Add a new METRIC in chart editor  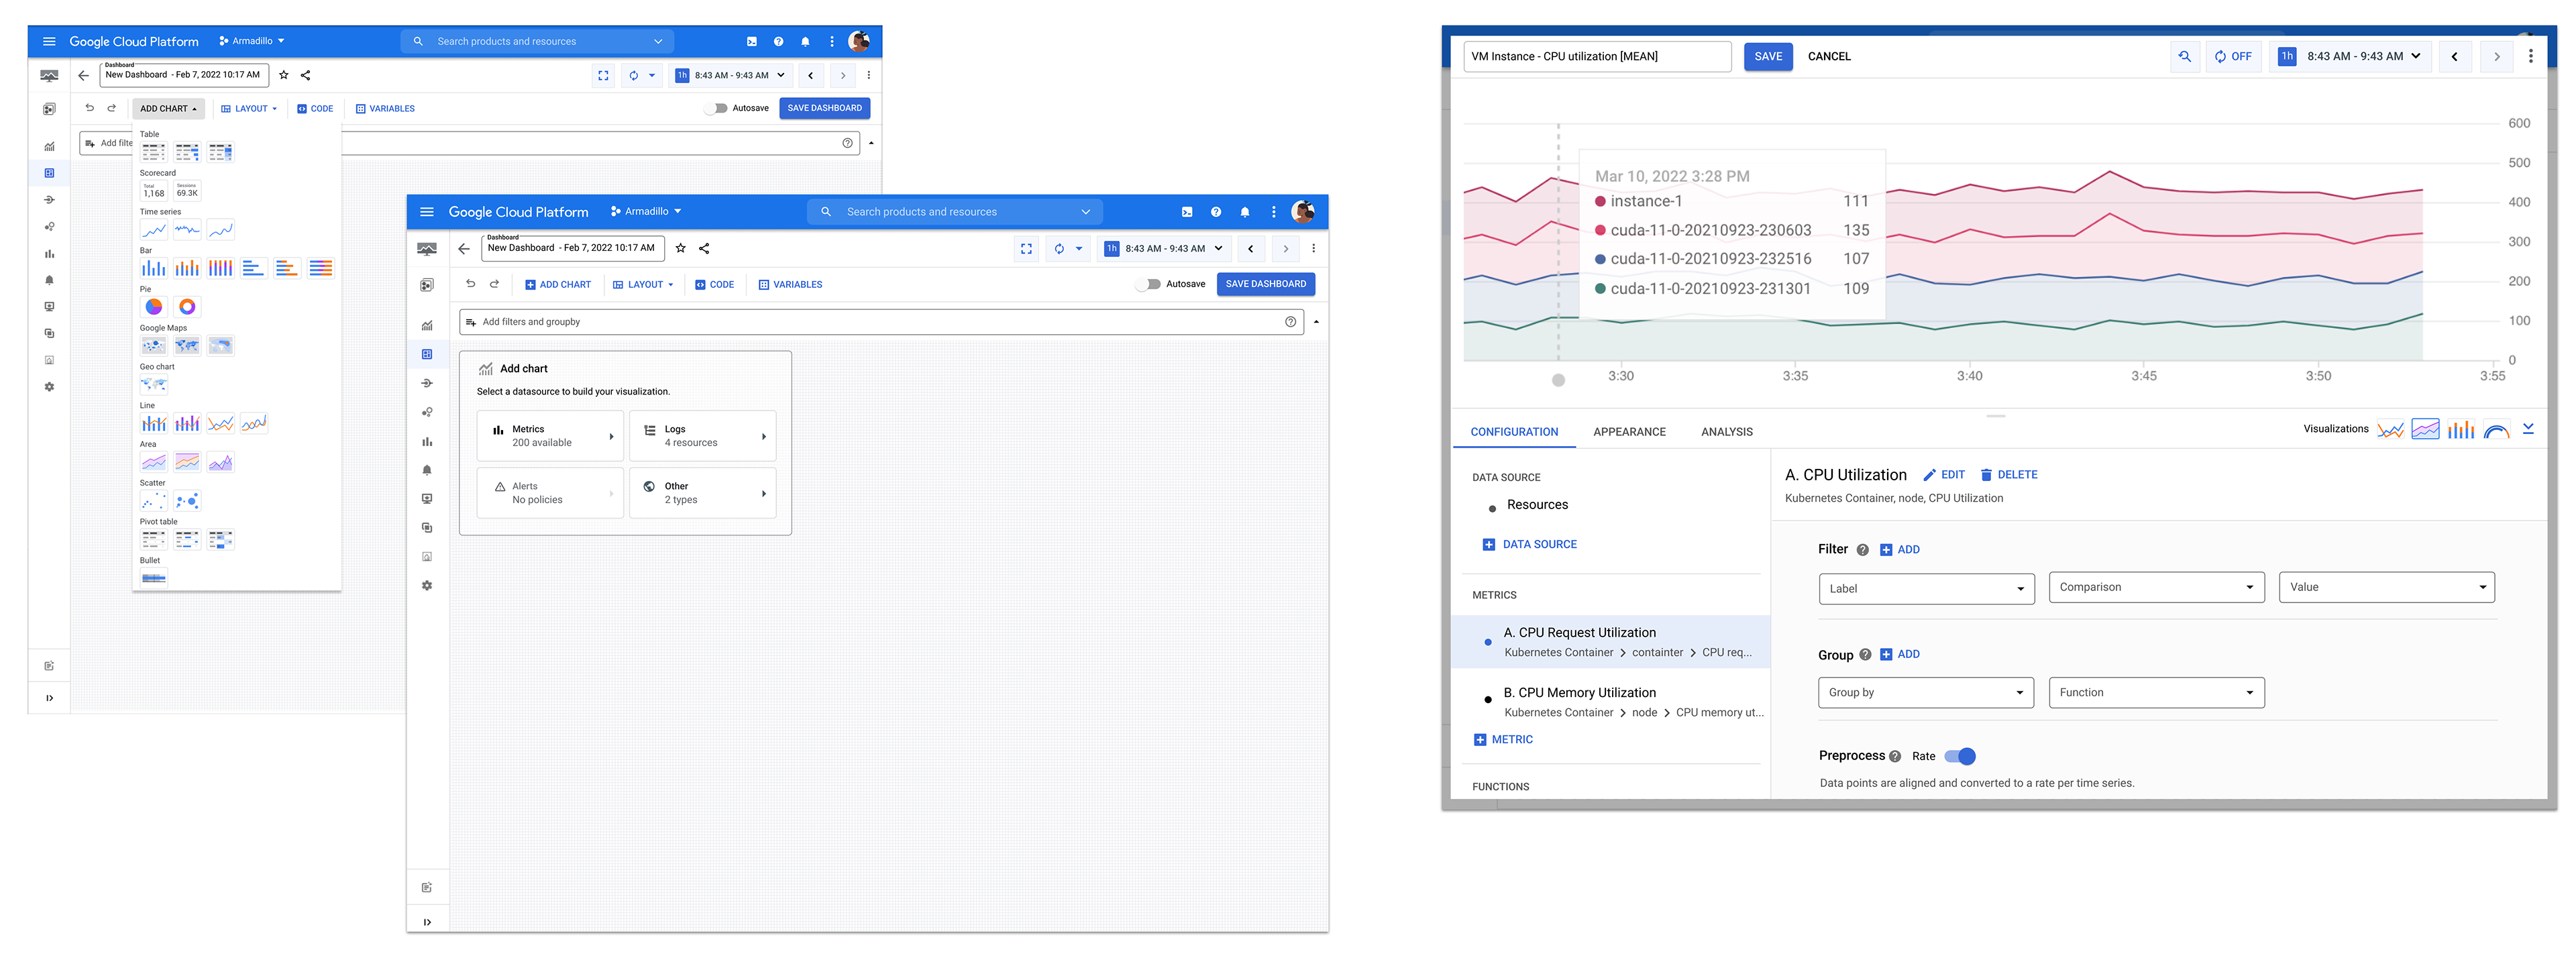pos(1503,740)
